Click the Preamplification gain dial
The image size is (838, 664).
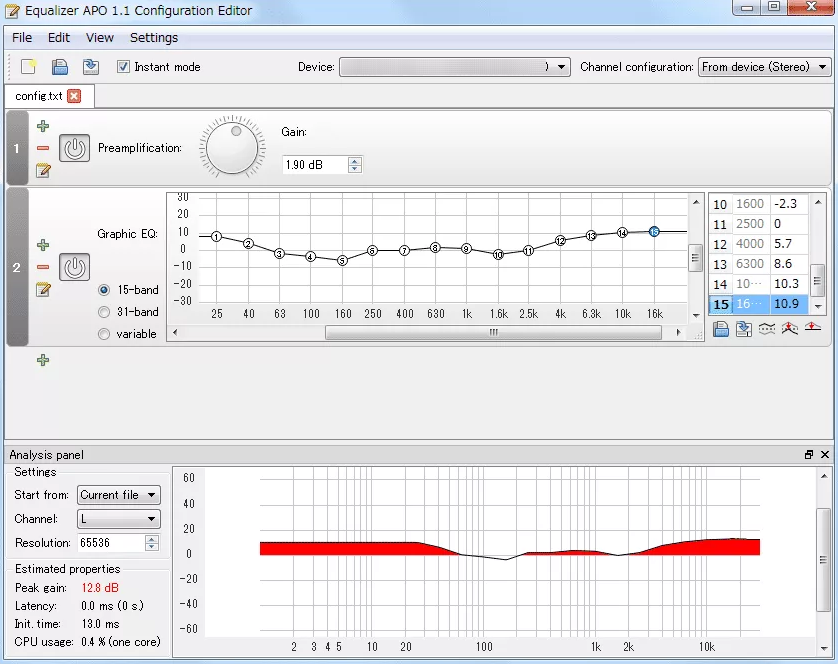(234, 148)
